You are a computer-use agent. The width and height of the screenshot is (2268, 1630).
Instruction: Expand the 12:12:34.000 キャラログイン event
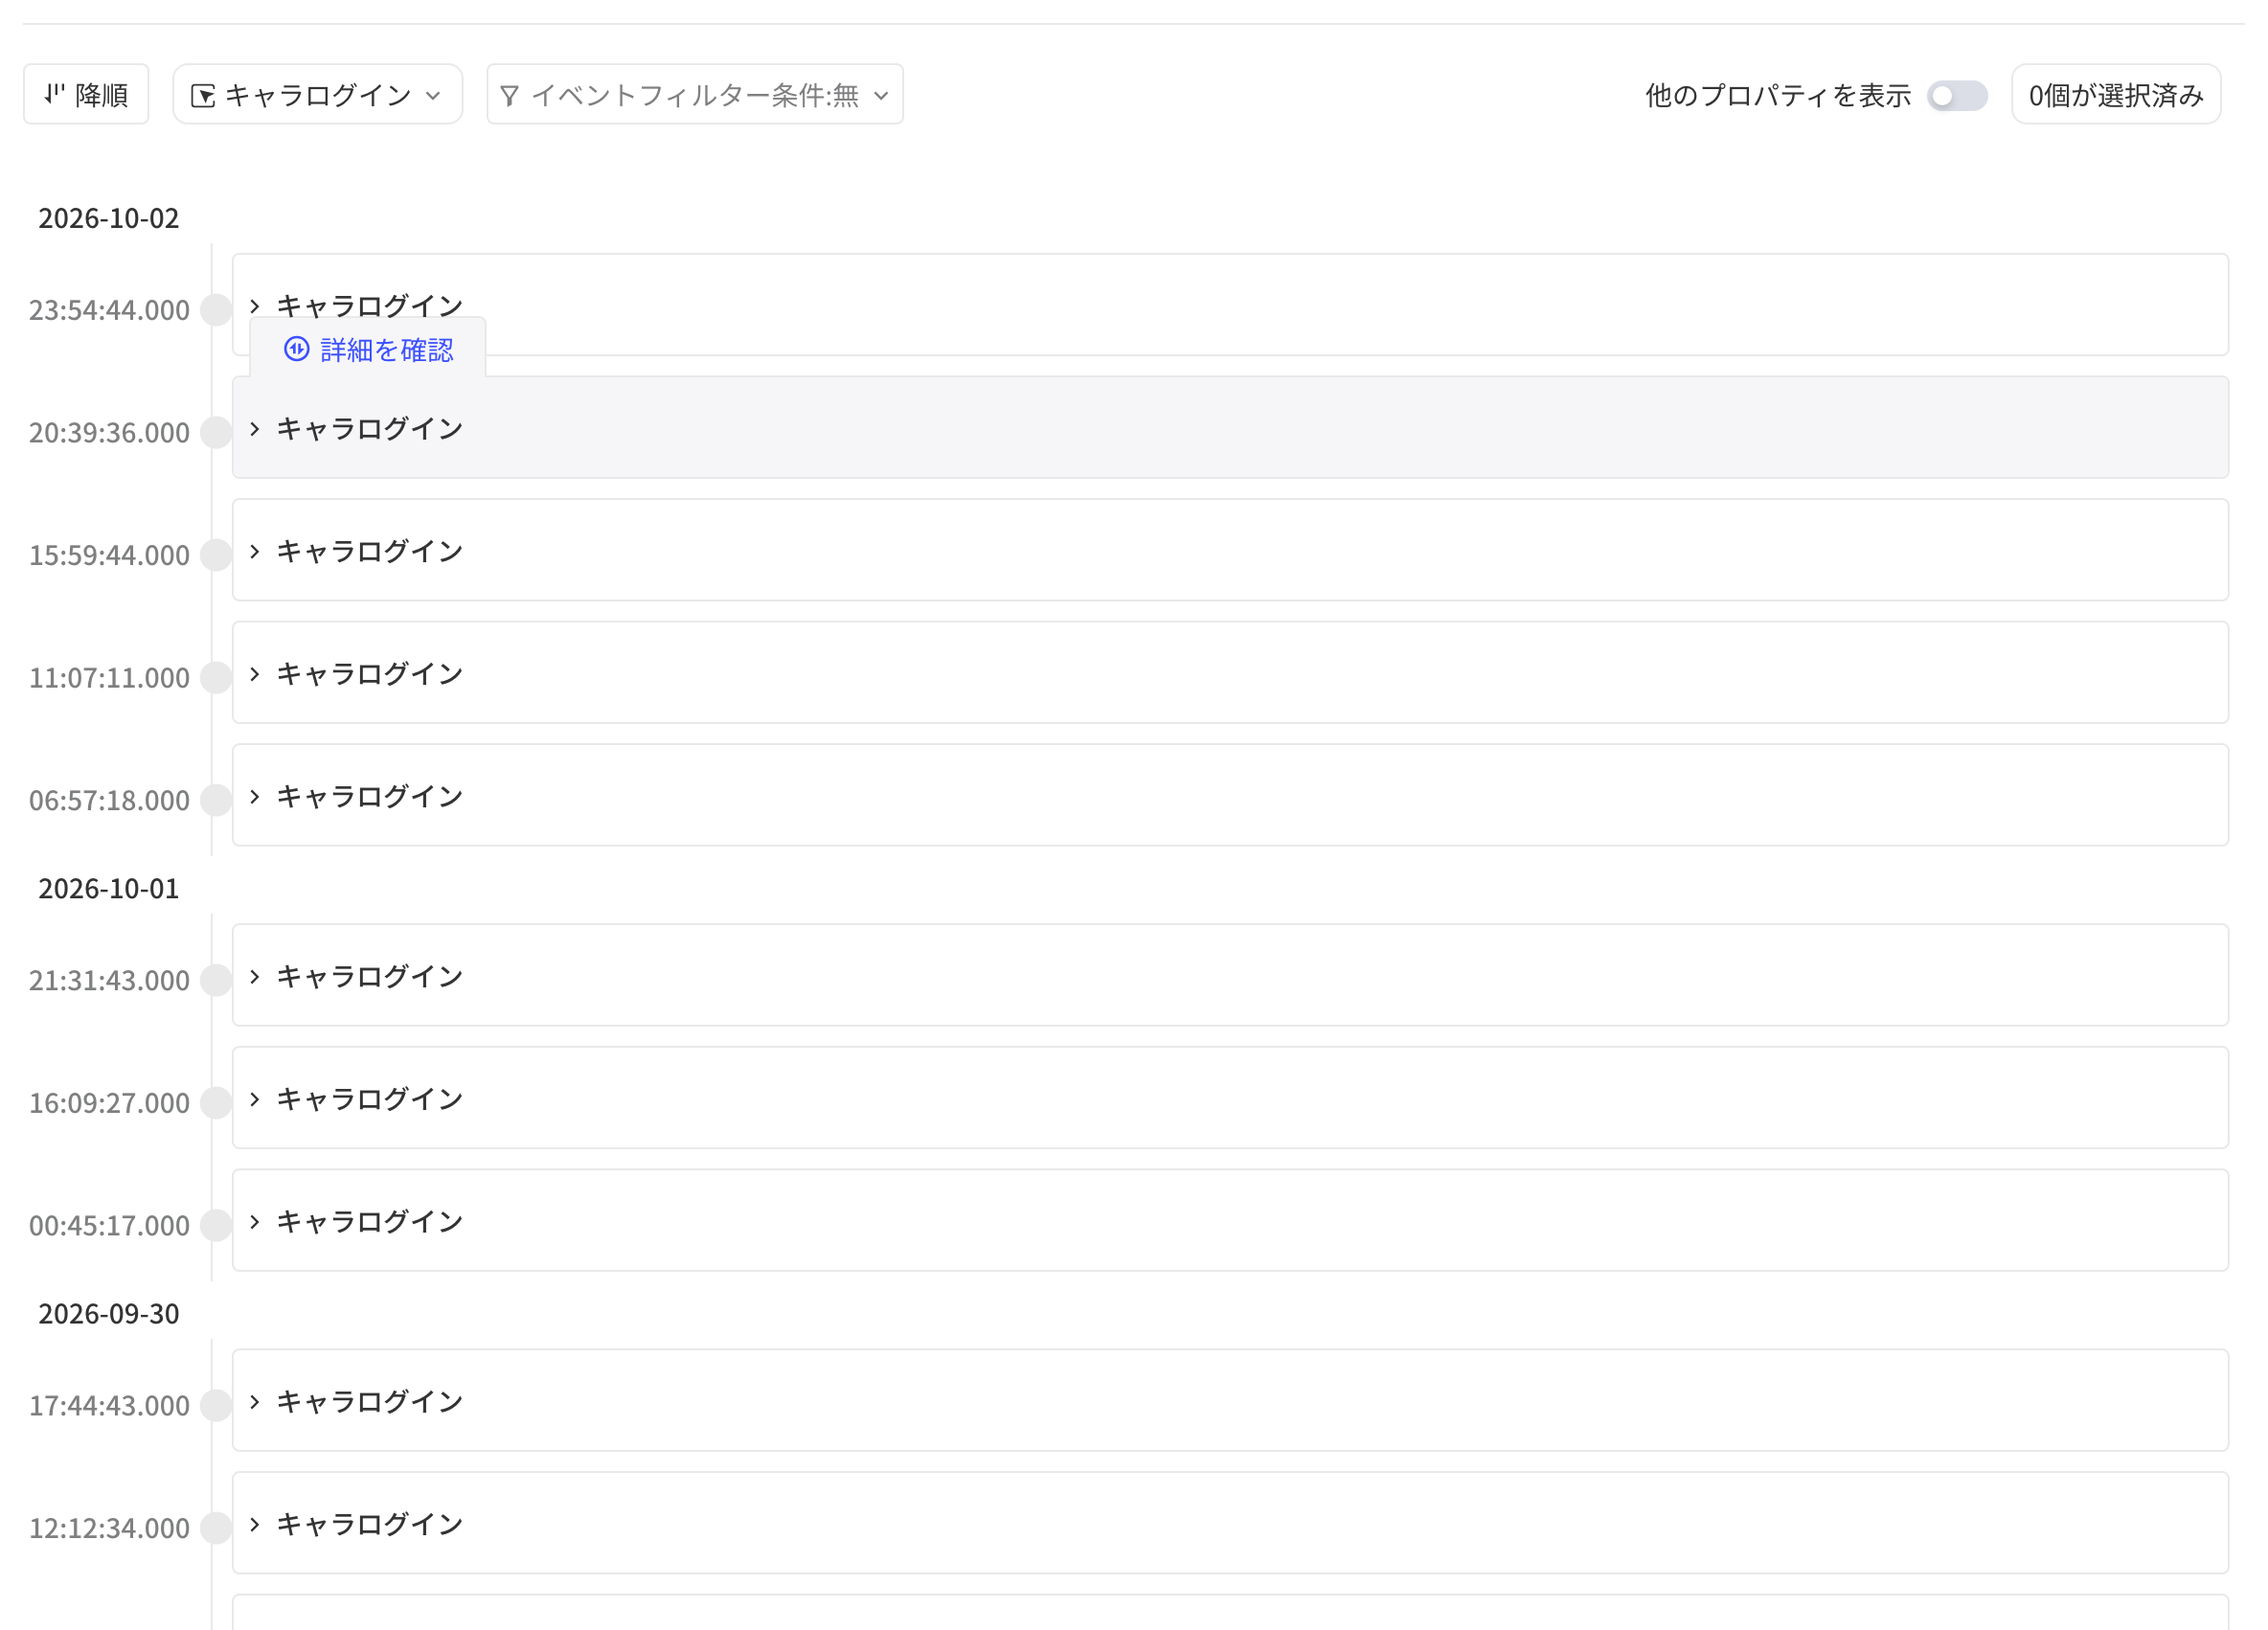pos(255,1525)
